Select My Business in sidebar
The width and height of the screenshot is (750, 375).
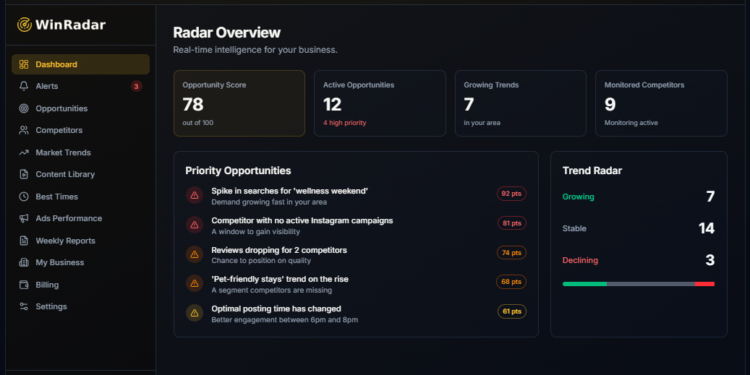(x=80, y=262)
